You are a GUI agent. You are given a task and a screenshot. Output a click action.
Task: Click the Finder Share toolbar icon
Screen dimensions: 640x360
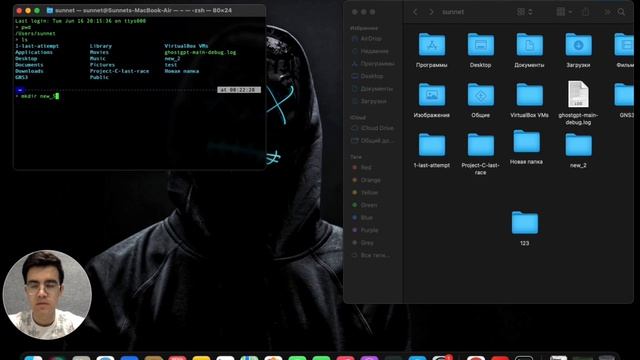[x=585, y=12]
